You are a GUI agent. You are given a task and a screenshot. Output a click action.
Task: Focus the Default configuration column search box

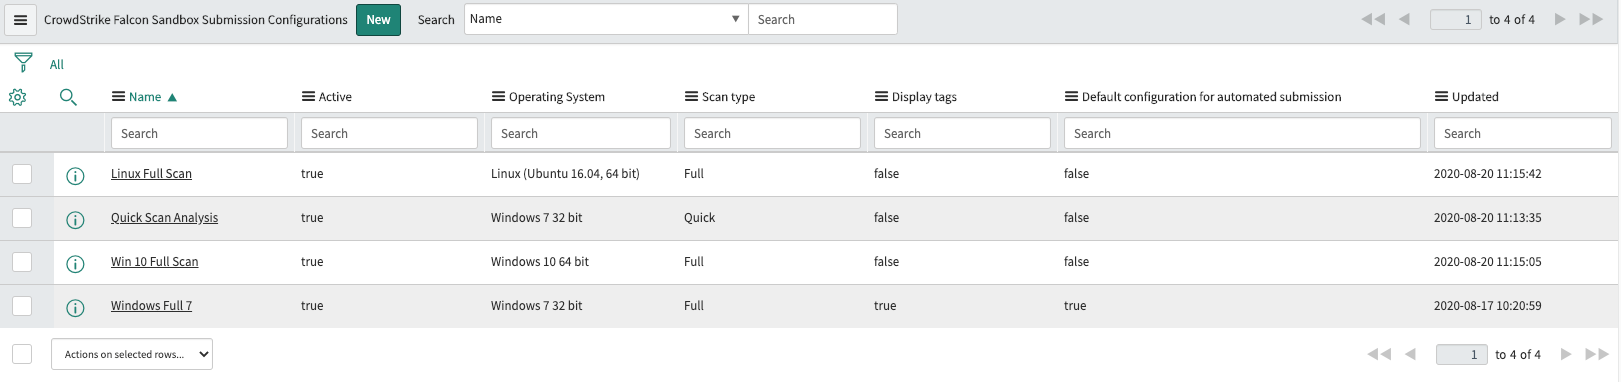(x=1242, y=133)
